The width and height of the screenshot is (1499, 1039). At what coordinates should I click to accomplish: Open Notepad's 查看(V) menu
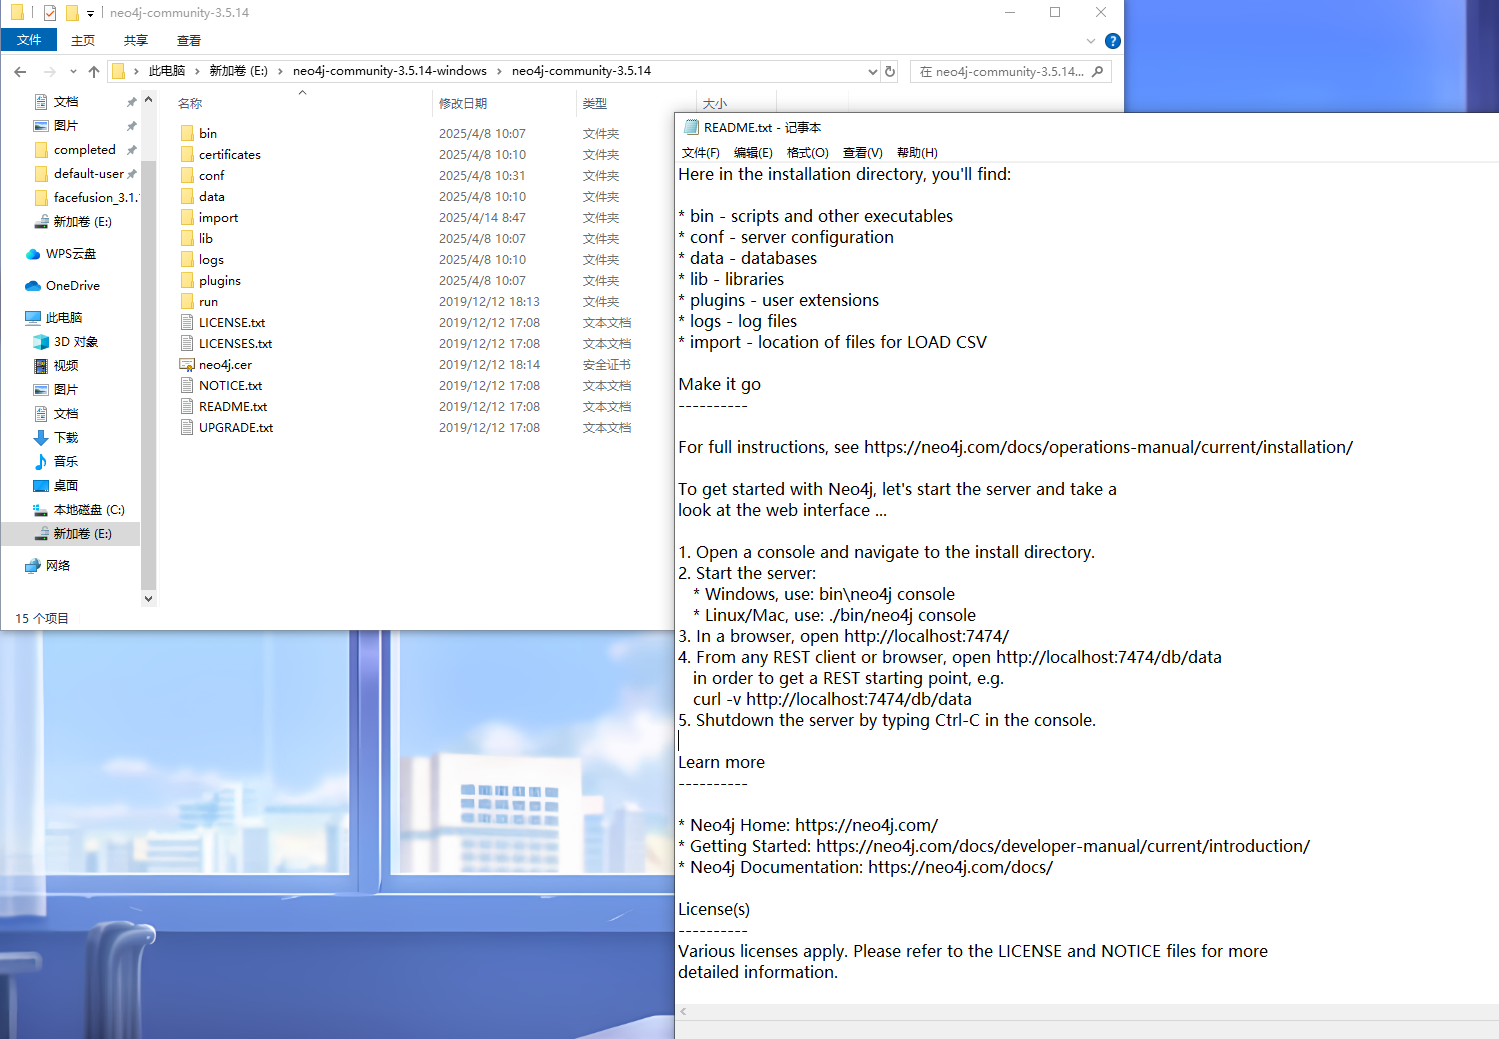coord(863,152)
